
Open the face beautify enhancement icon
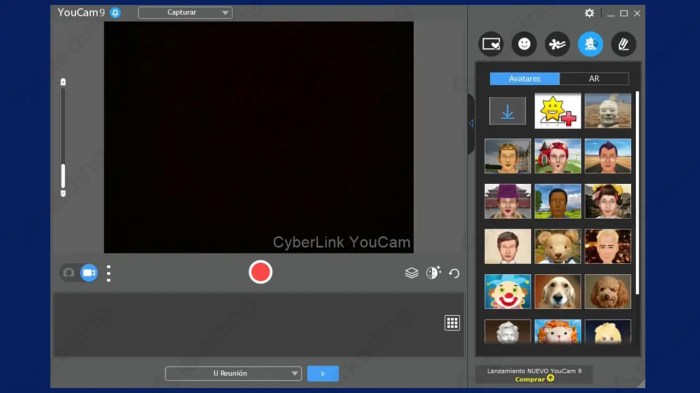433,272
